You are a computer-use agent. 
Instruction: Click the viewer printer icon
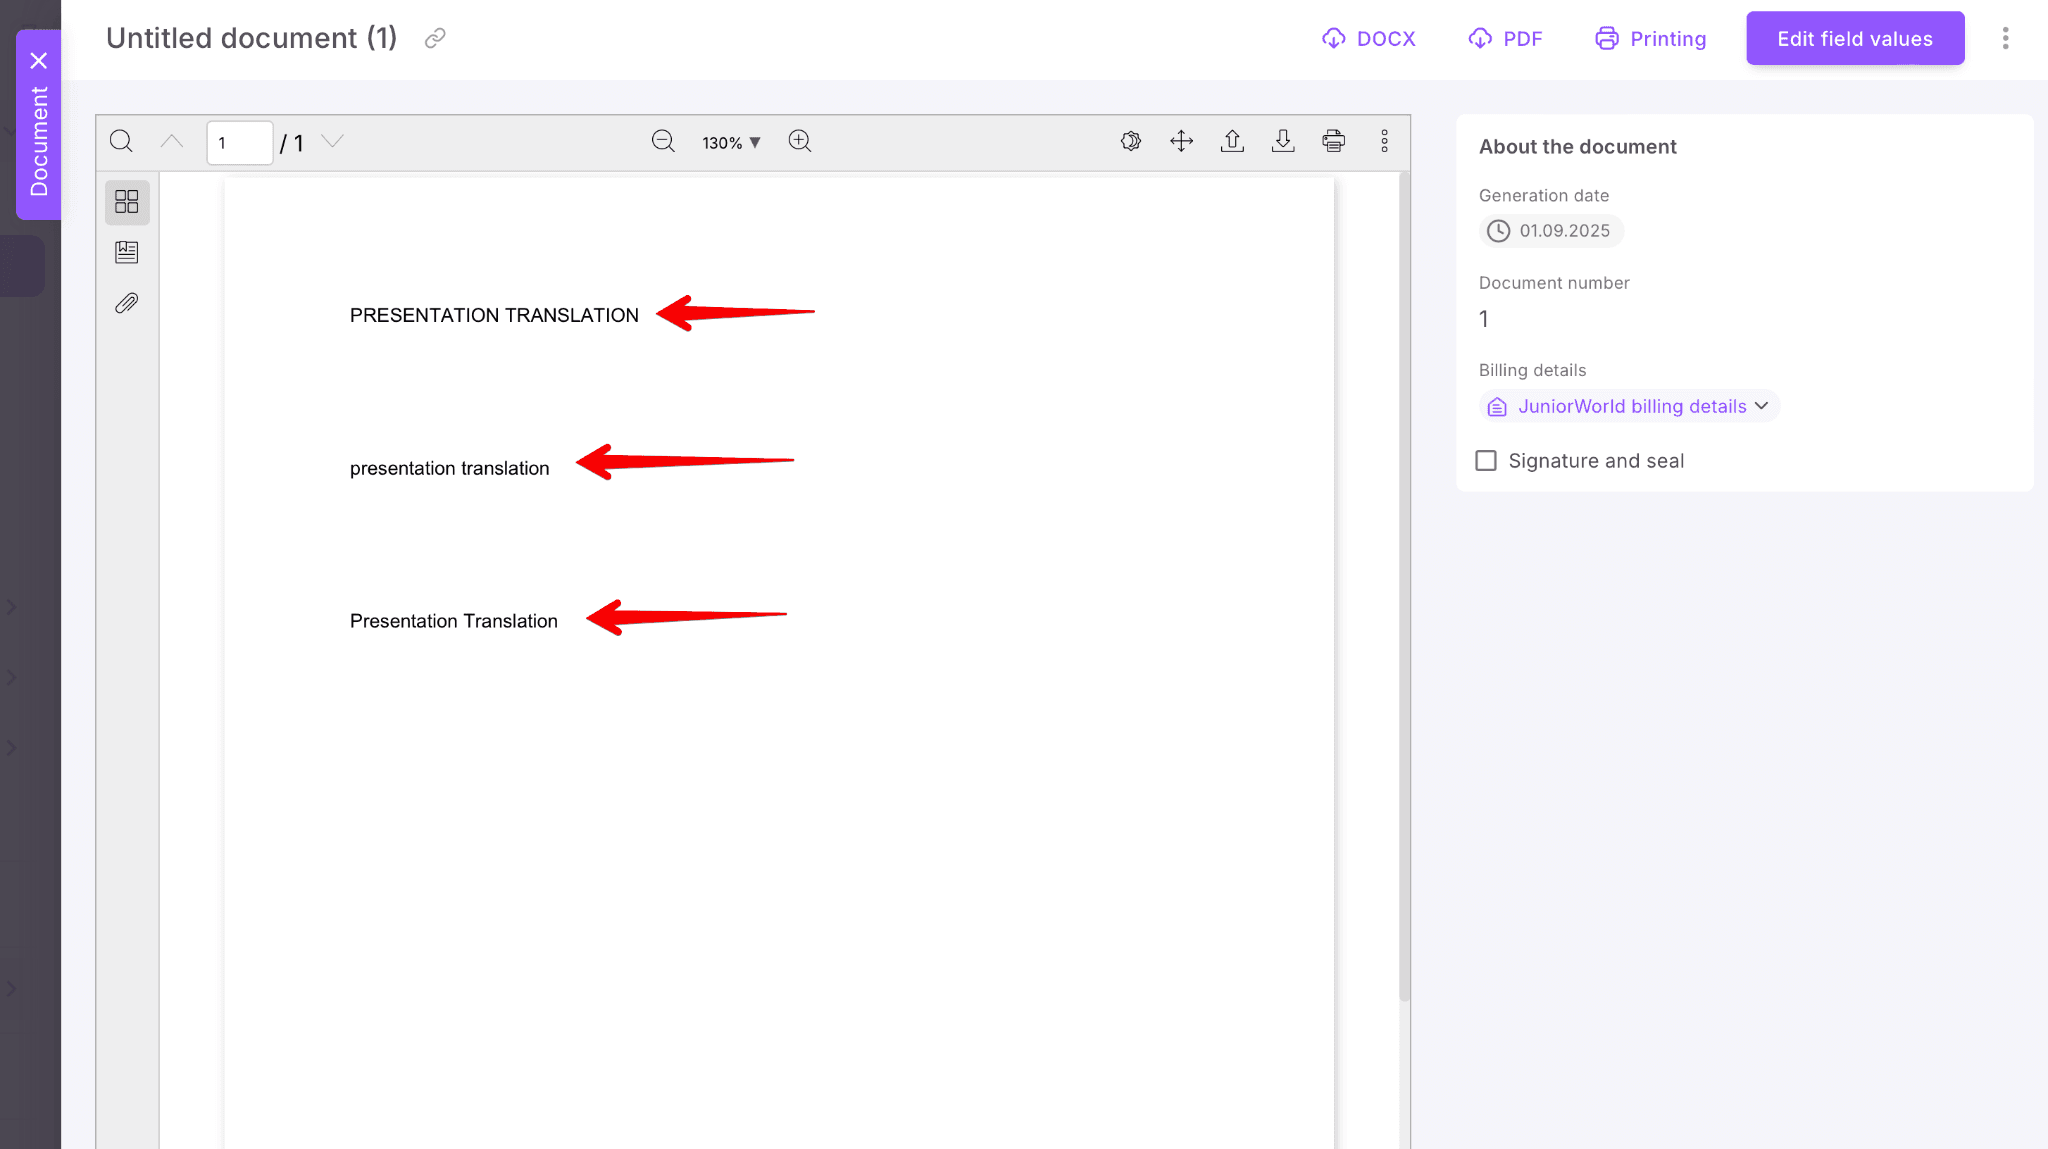click(1333, 141)
